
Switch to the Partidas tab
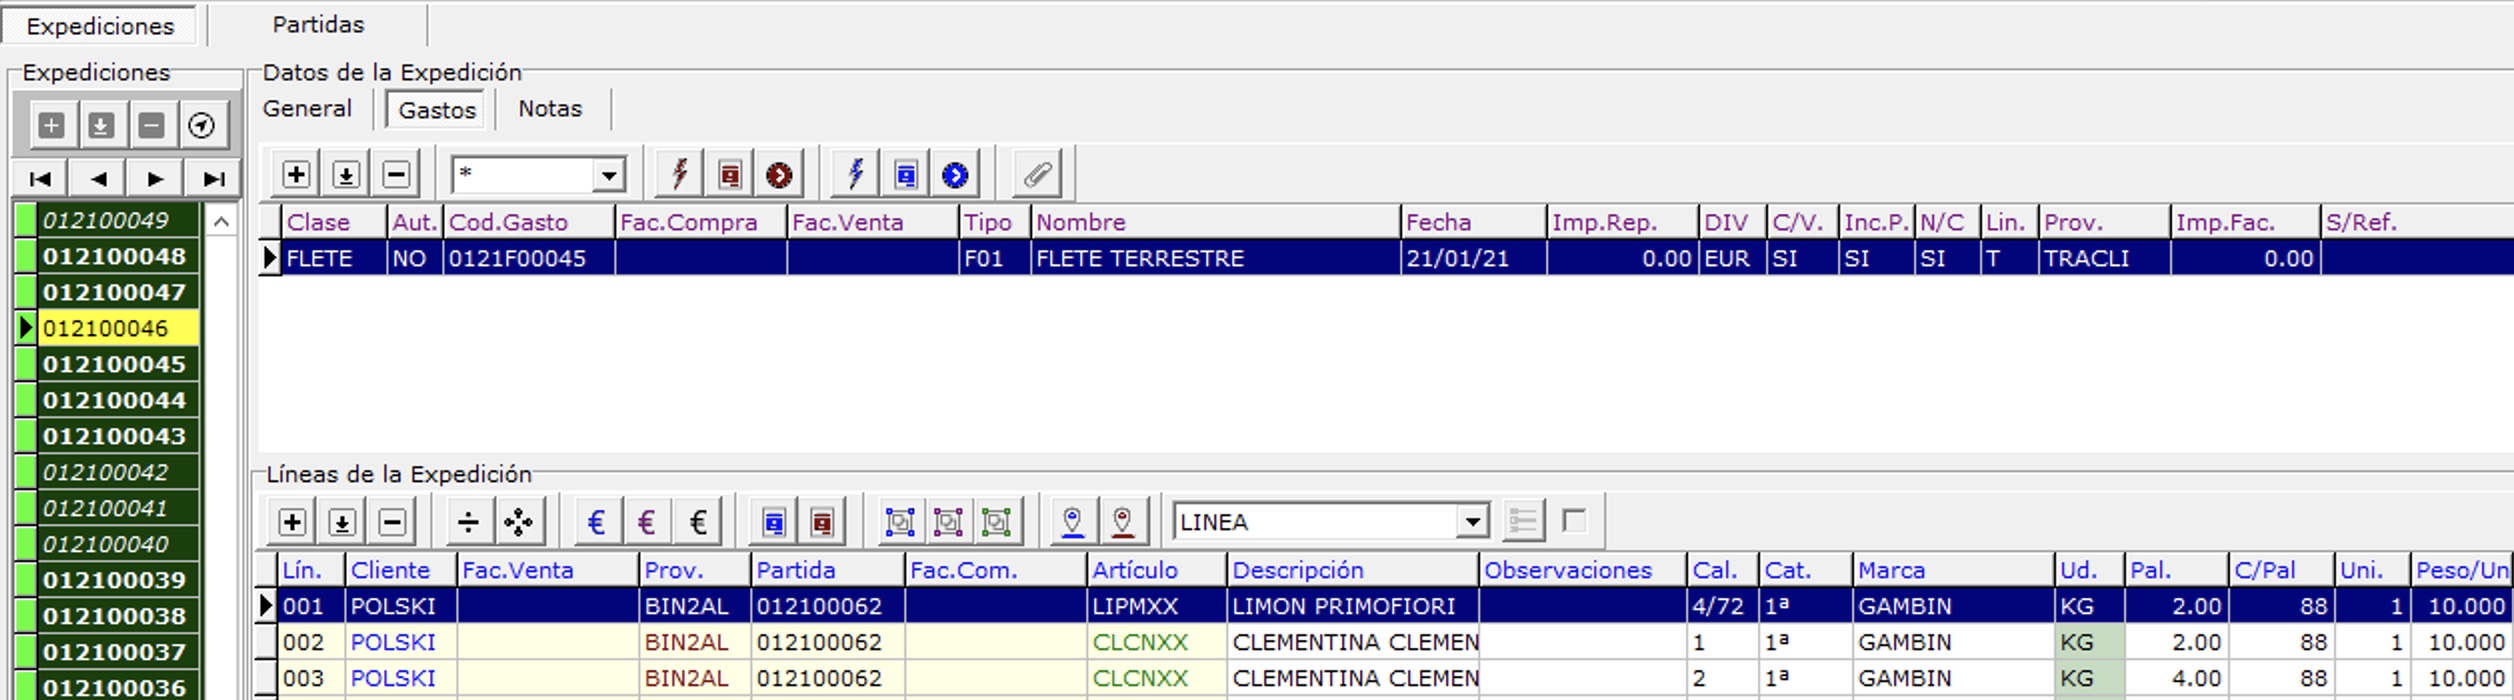[x=318, y=25]
